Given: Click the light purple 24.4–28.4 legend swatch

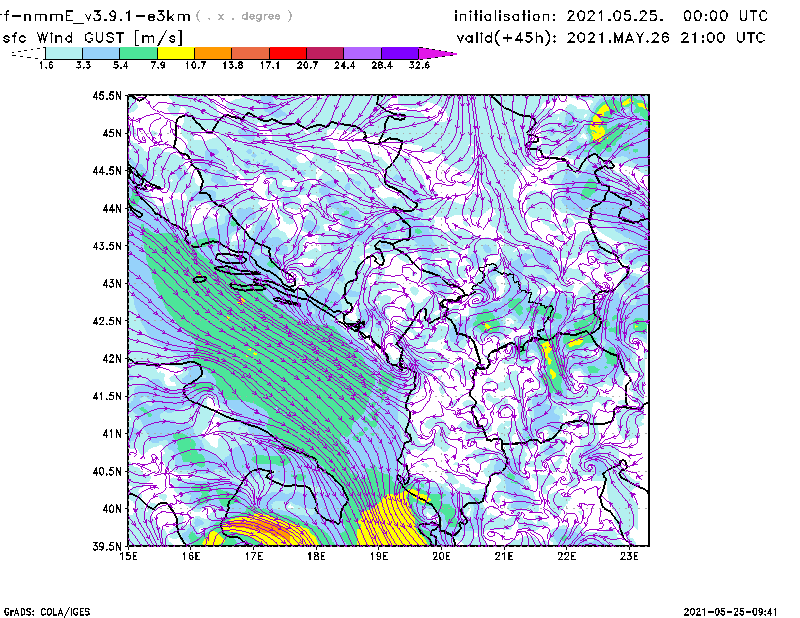Looking at the screenshot, I should (x=363, y=53).
